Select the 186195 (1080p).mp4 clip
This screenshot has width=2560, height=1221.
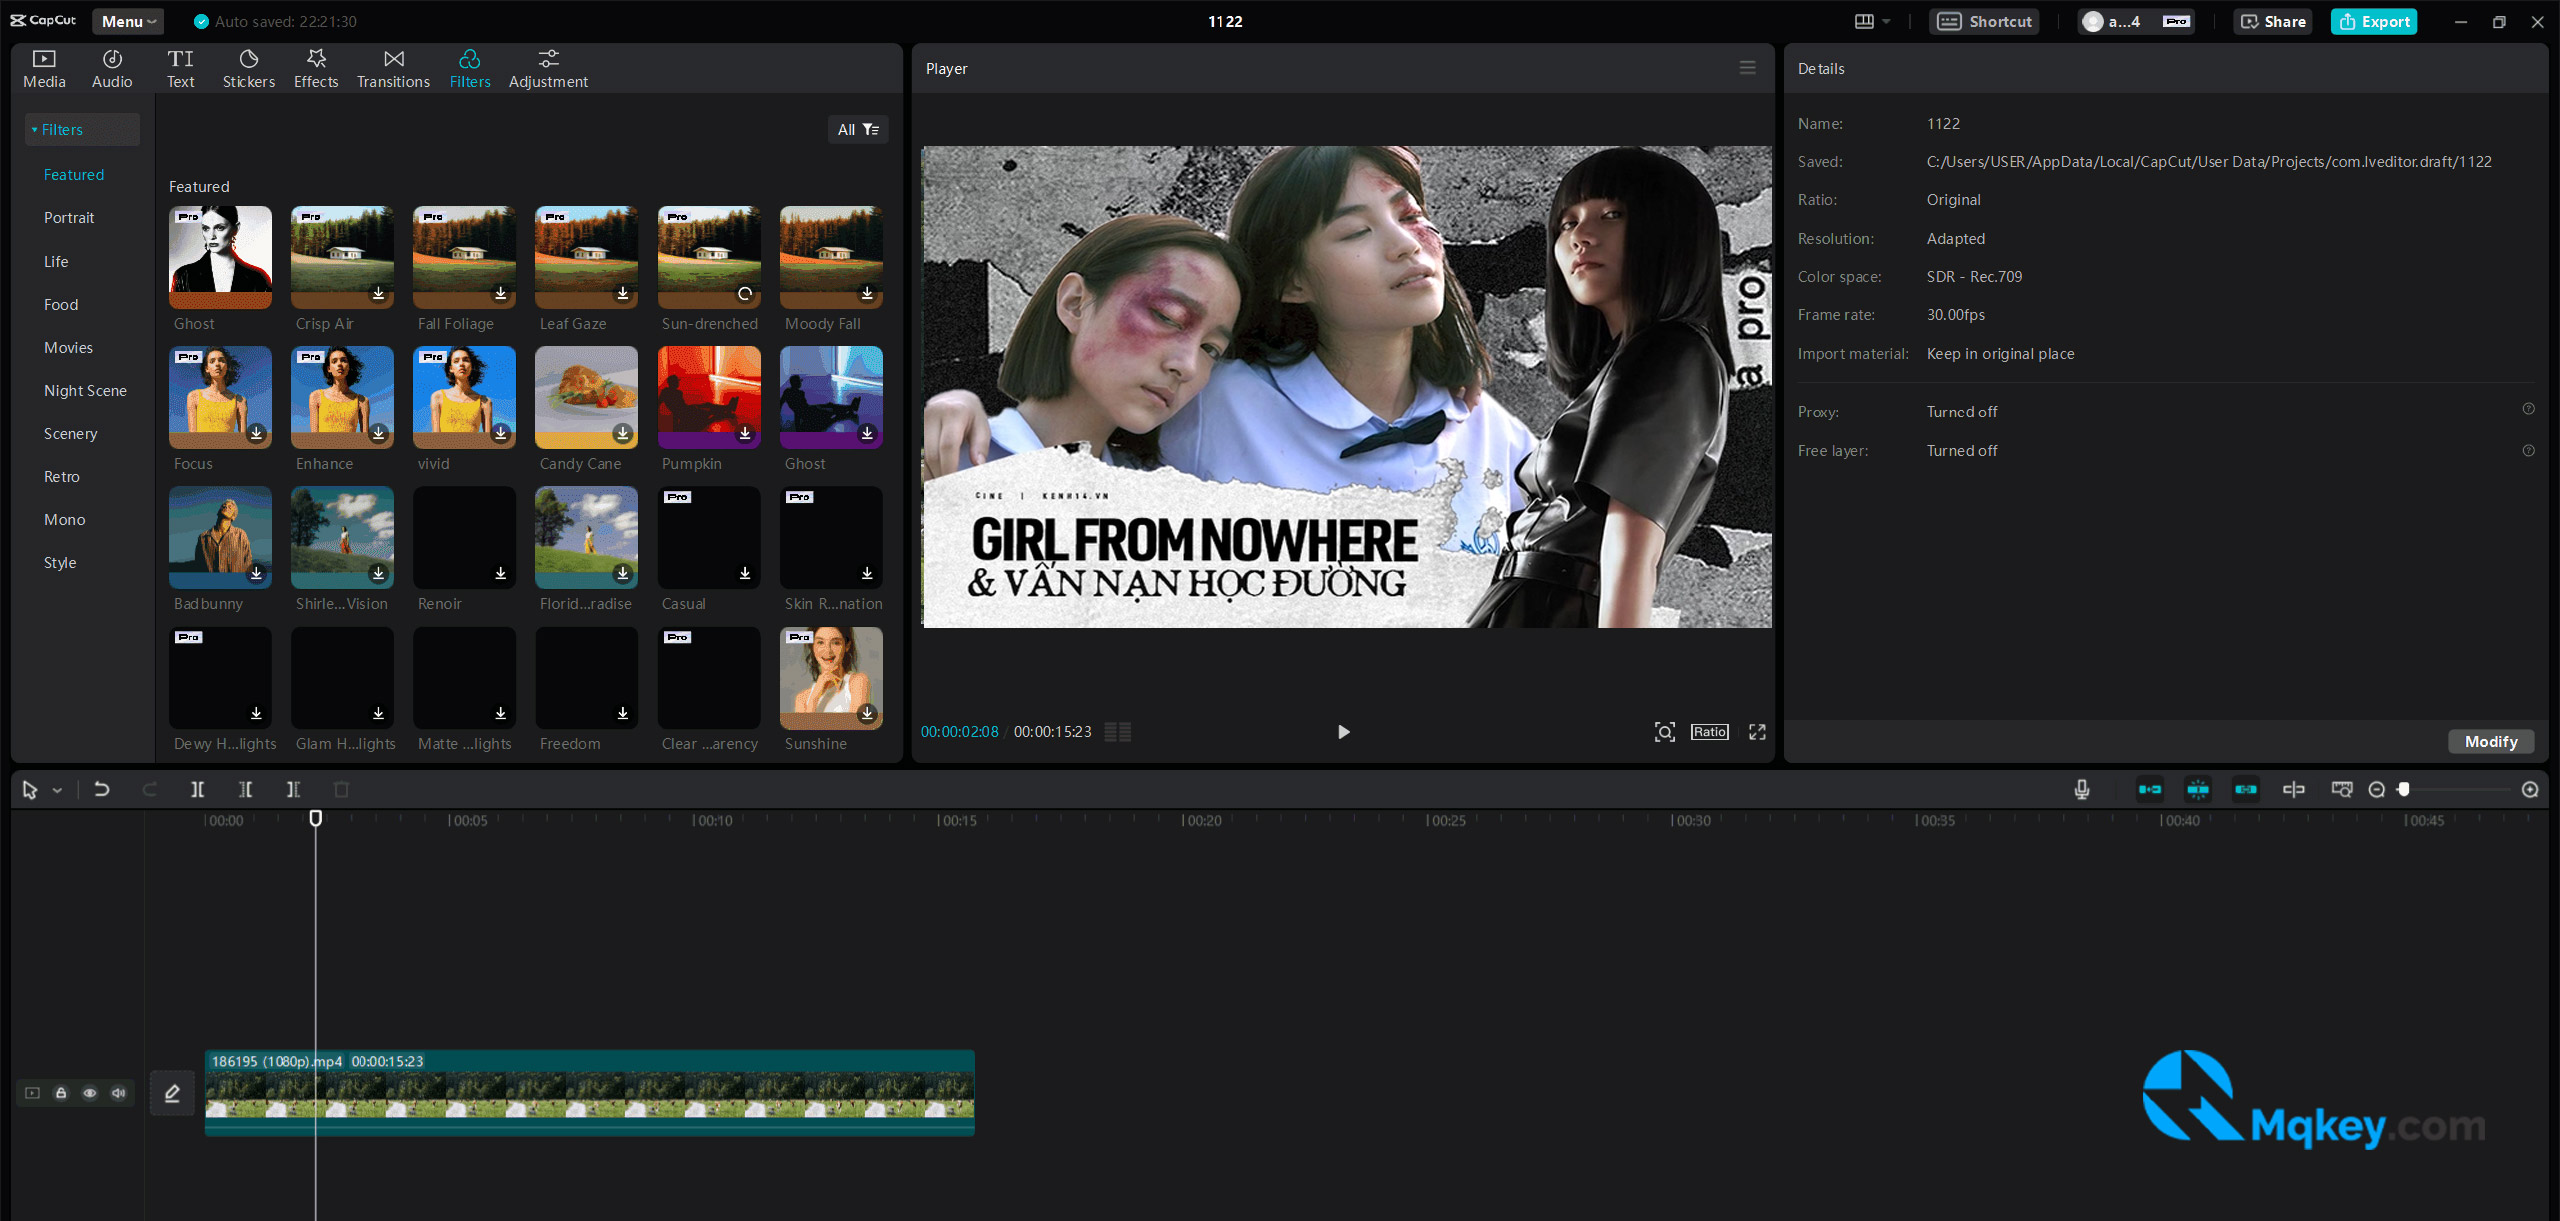coord(589,1092)
